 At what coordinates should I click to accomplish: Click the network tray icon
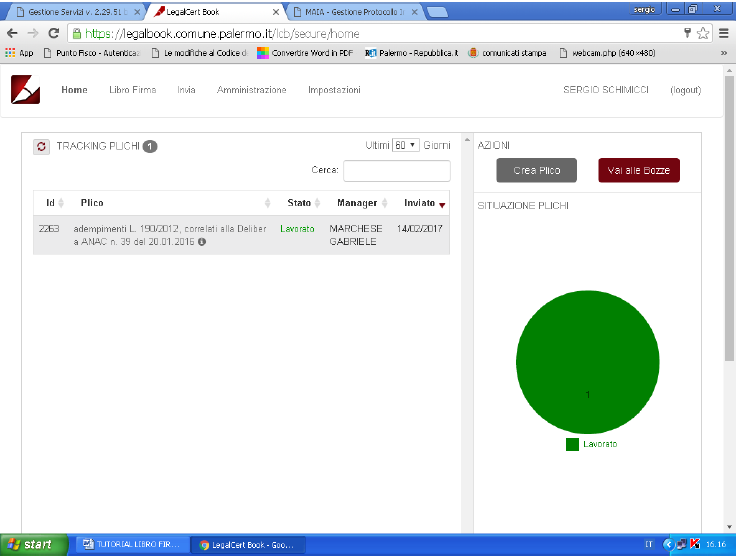coord(682,544)
